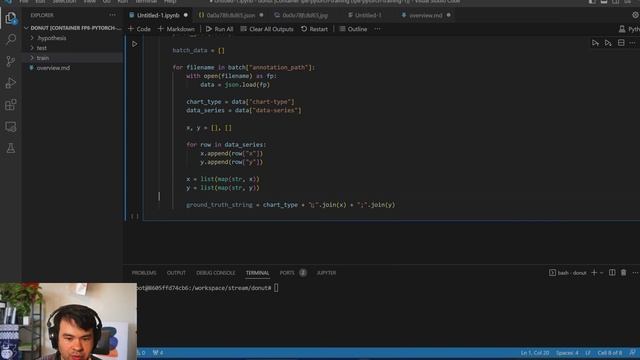
Task: Kill terminal with trash icon
Action: coord(623,272)
